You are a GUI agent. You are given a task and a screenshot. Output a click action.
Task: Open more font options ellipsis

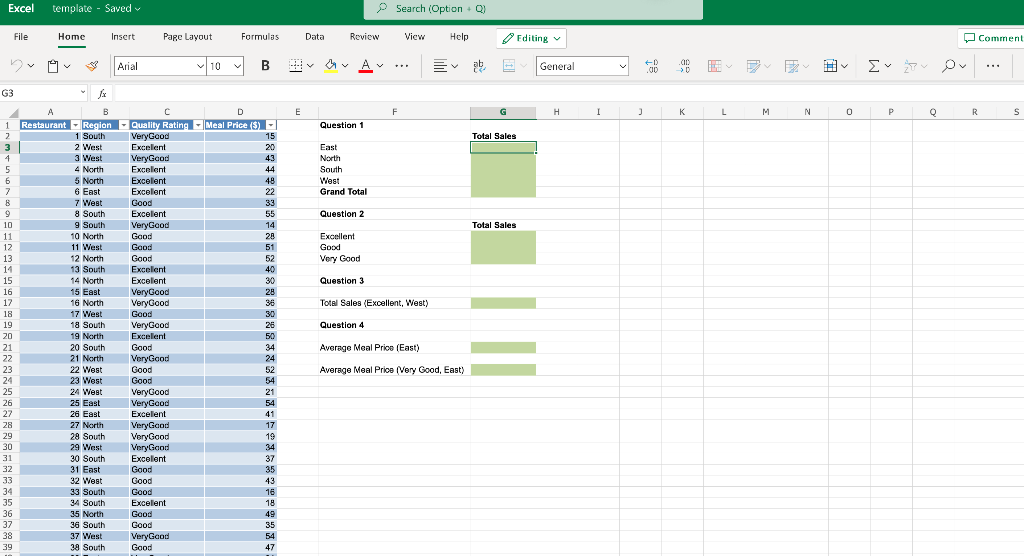pyautogui.click(x=402, y=66)
